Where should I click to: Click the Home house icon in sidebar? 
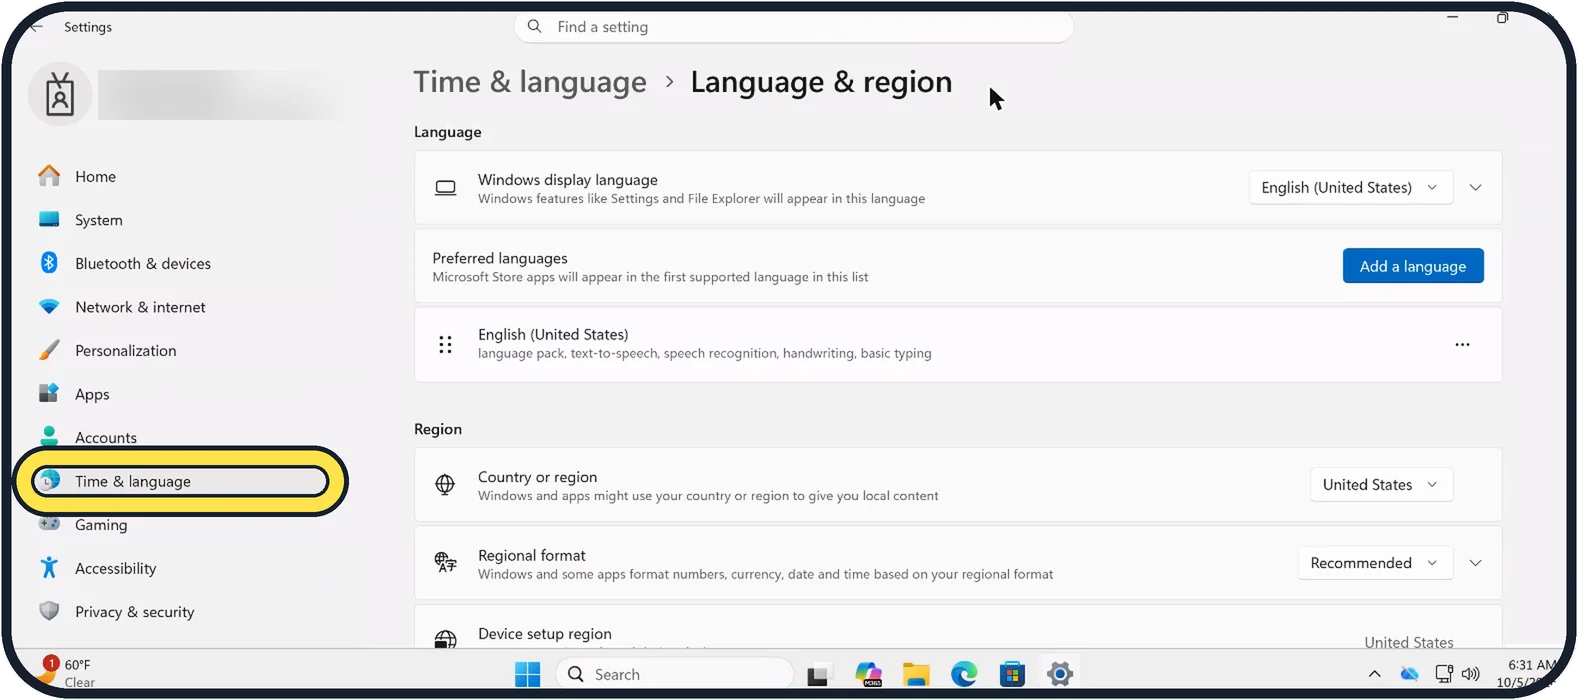tap(49, 176)
